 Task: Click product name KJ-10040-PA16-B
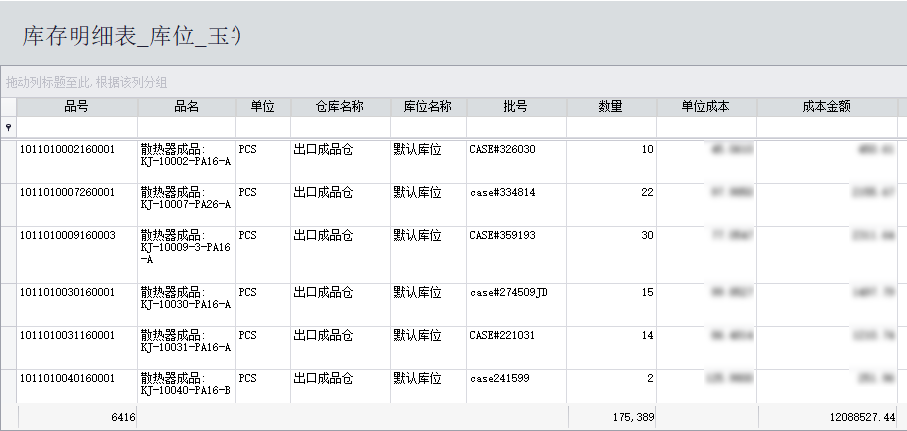click(186, 390)
